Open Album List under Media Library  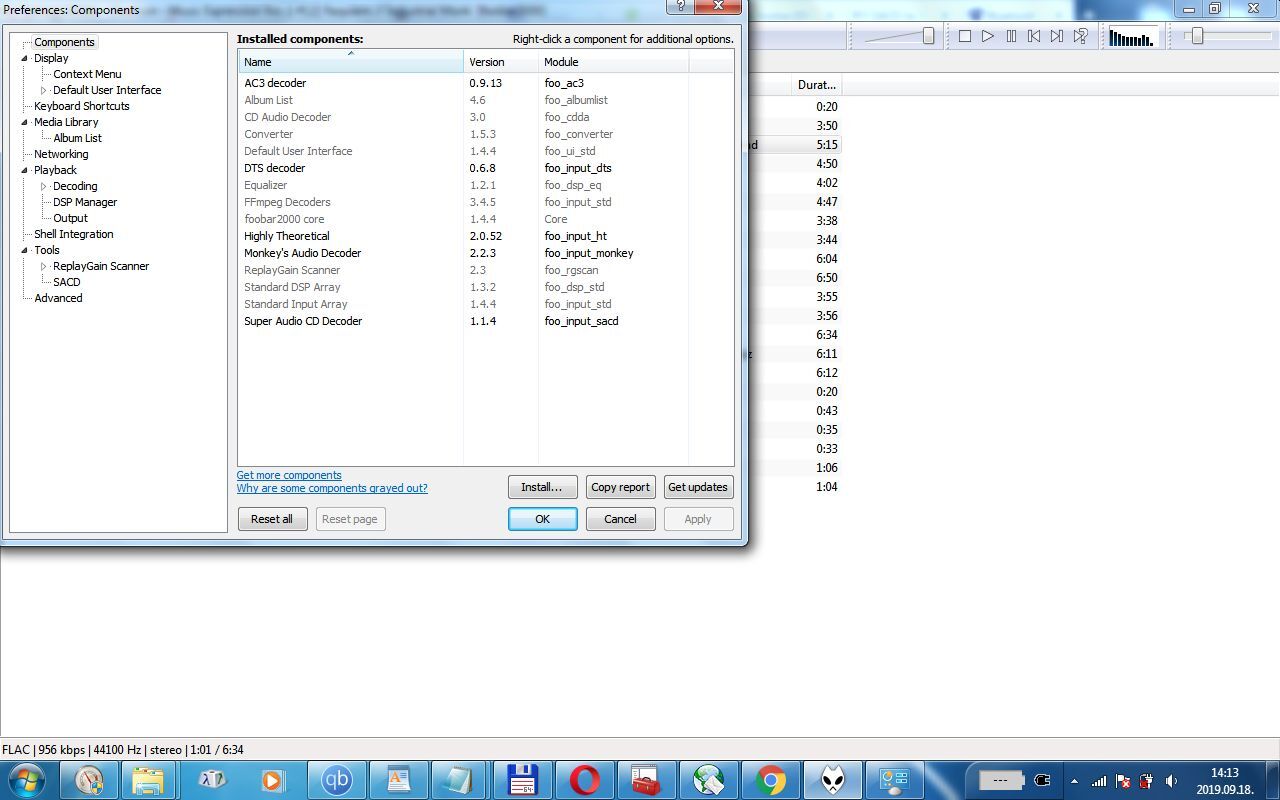tap(77, 138)
